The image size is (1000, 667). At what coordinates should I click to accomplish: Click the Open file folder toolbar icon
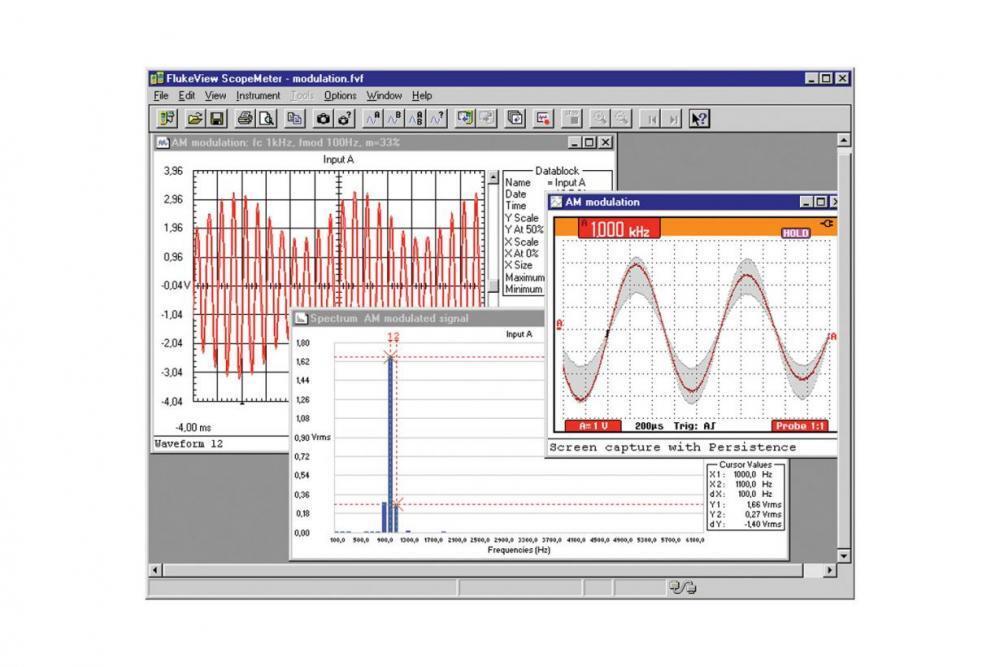195,119
